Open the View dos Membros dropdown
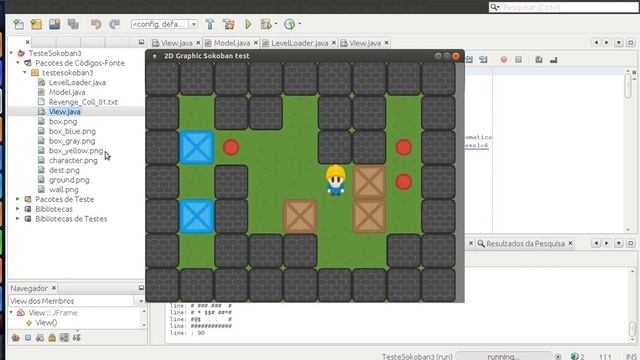 pyautogui.click(x=141, y=301)
